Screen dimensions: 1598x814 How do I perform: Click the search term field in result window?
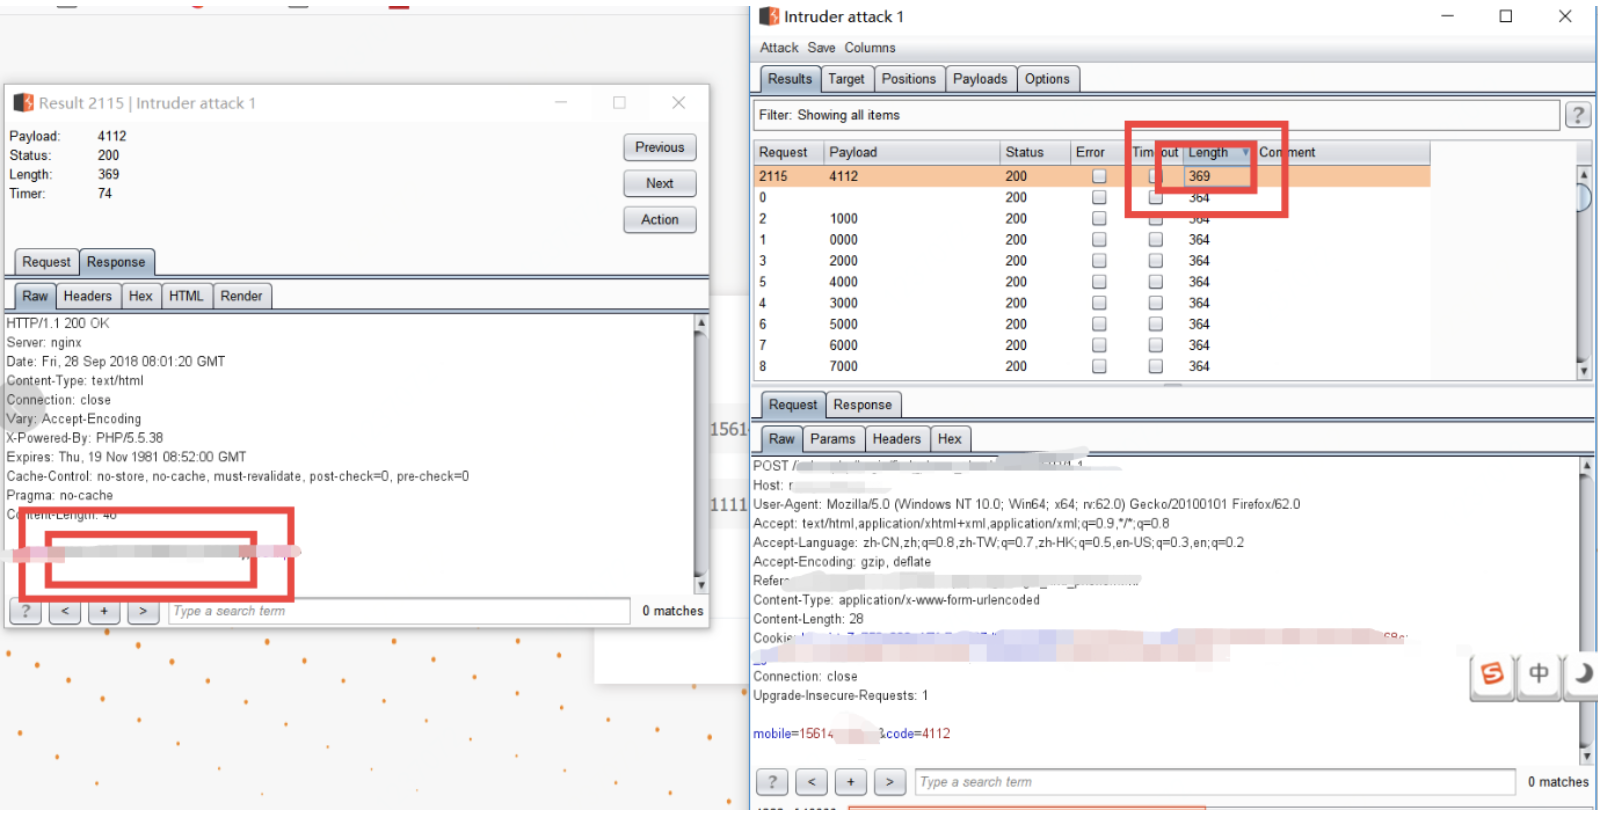[398, 611]
